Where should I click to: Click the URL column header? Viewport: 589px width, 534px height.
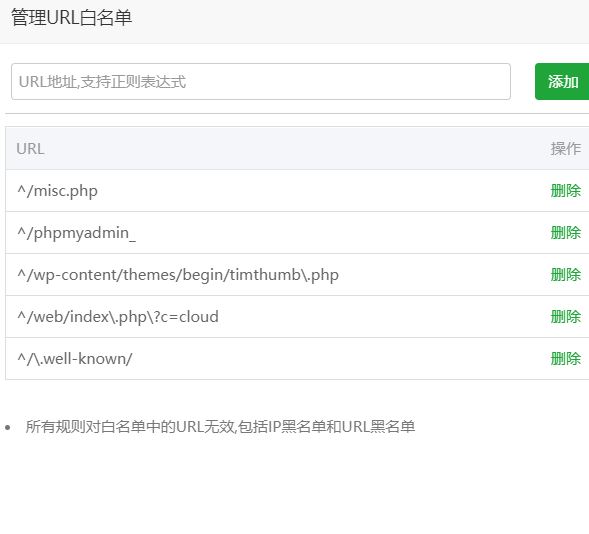point(30,149)
